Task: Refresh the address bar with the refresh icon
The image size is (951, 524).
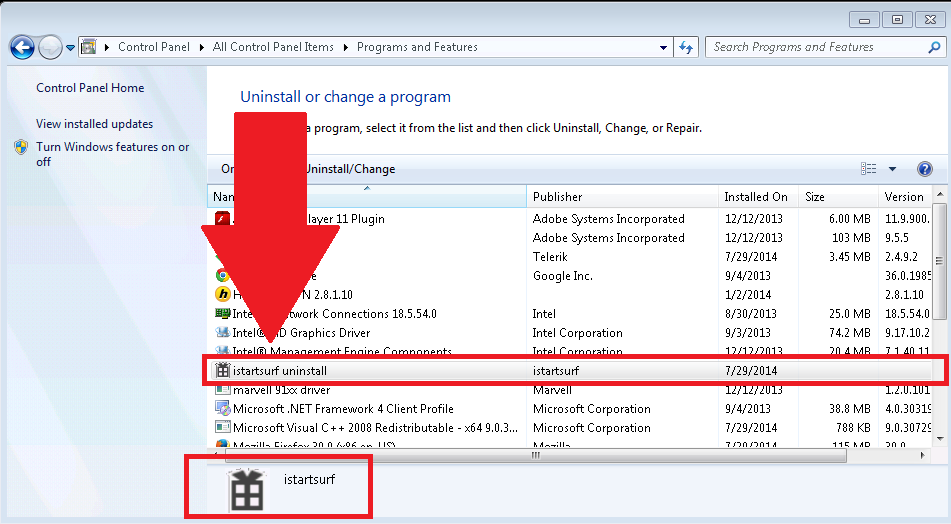Action: [686, 47]
